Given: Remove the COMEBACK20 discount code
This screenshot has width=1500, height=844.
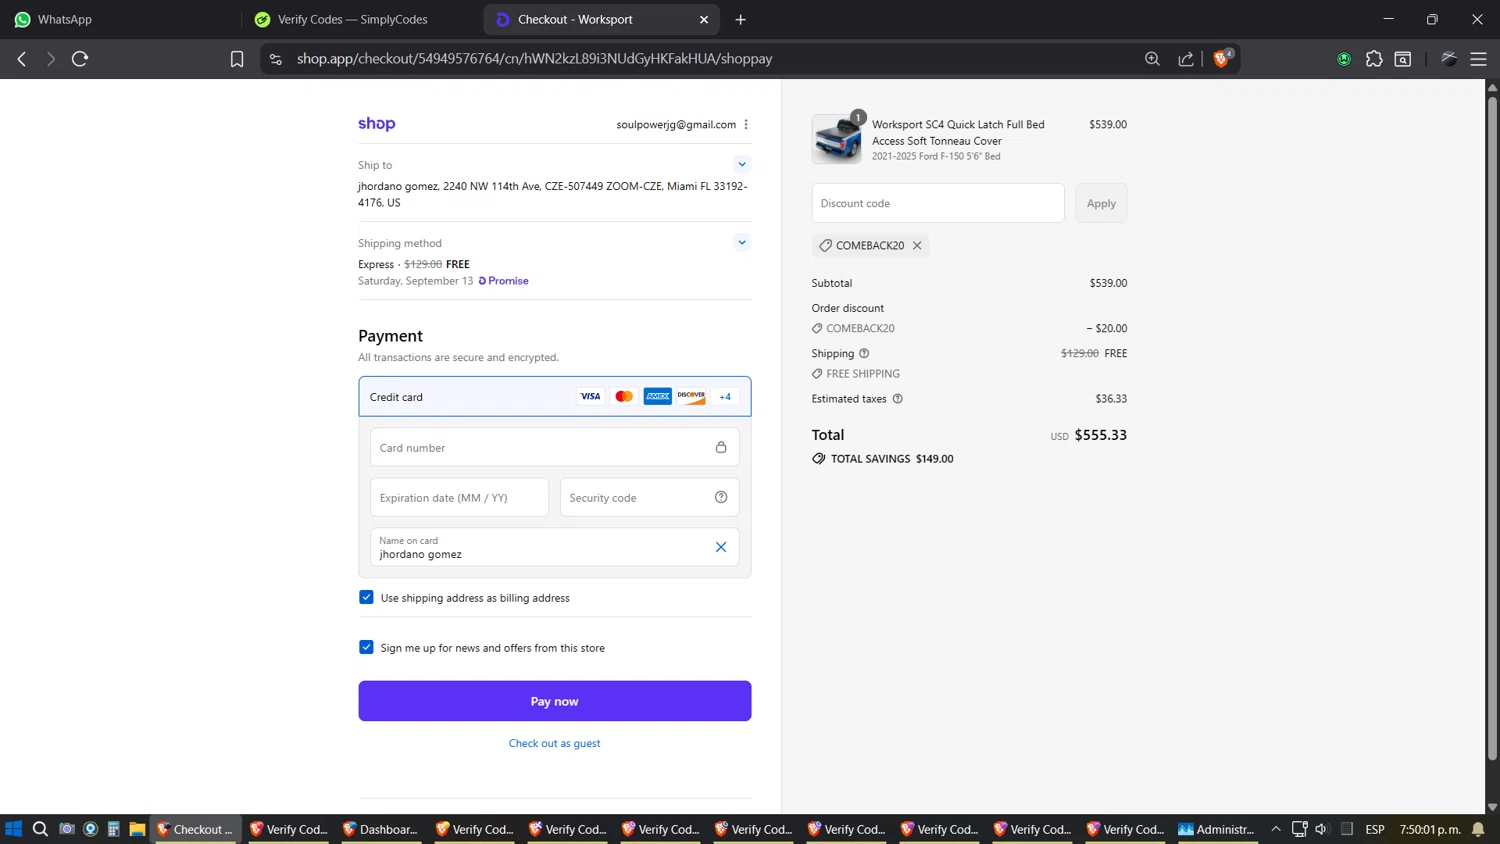Looking at the screenshot, I should coord(917,245).
